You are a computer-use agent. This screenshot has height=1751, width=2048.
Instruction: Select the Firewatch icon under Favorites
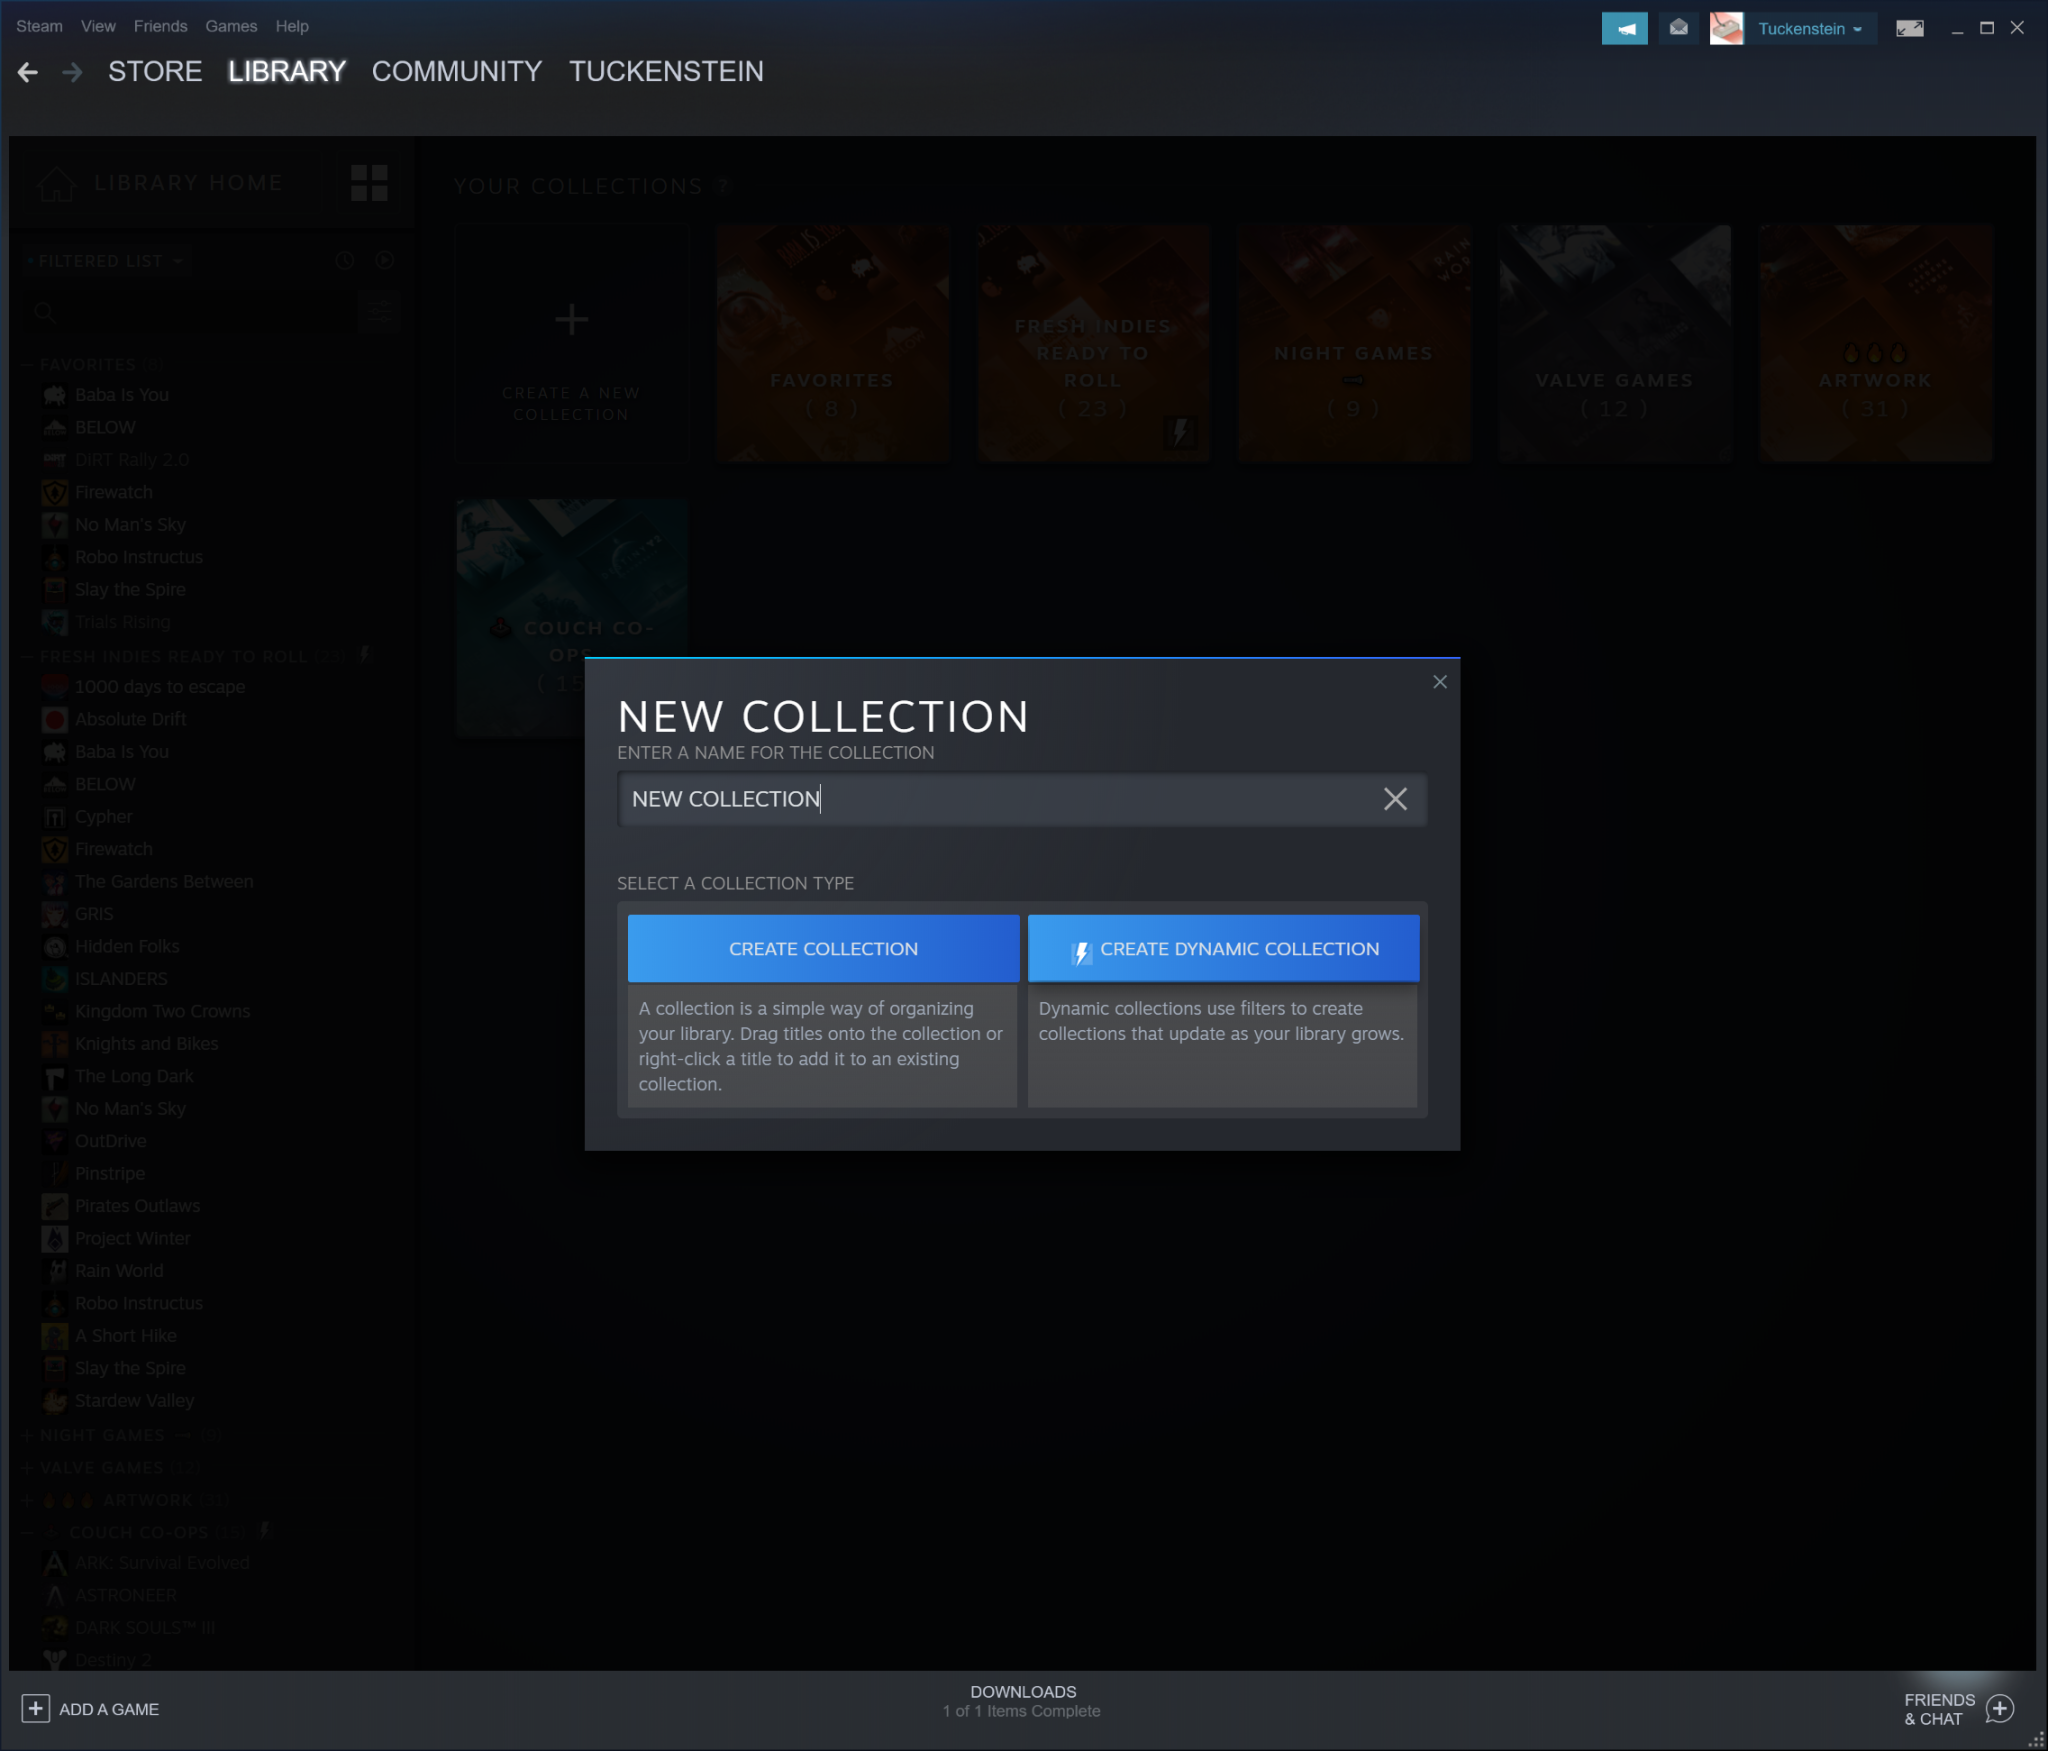click(x=55, y=492)
